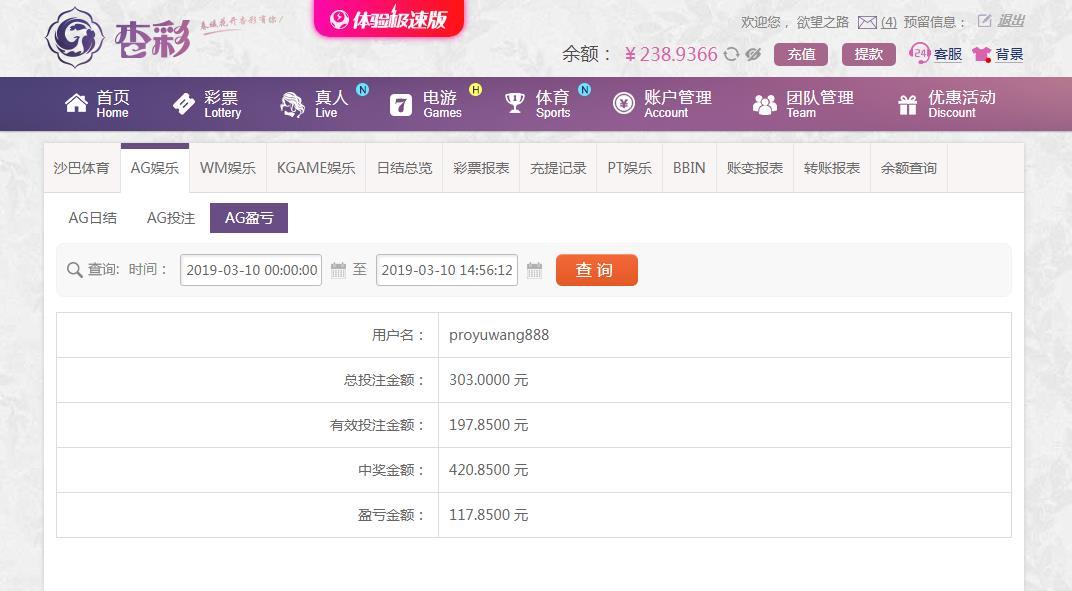Select the AG投注 sub-tab
The height and width of the screenshot is (591, 1072).
tap(171, 218)
